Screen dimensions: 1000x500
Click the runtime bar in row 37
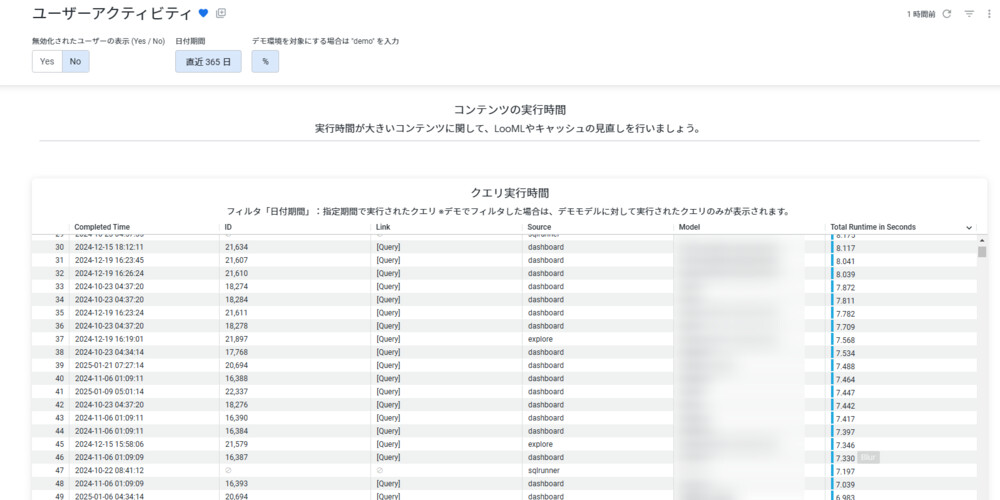[832, 339]
